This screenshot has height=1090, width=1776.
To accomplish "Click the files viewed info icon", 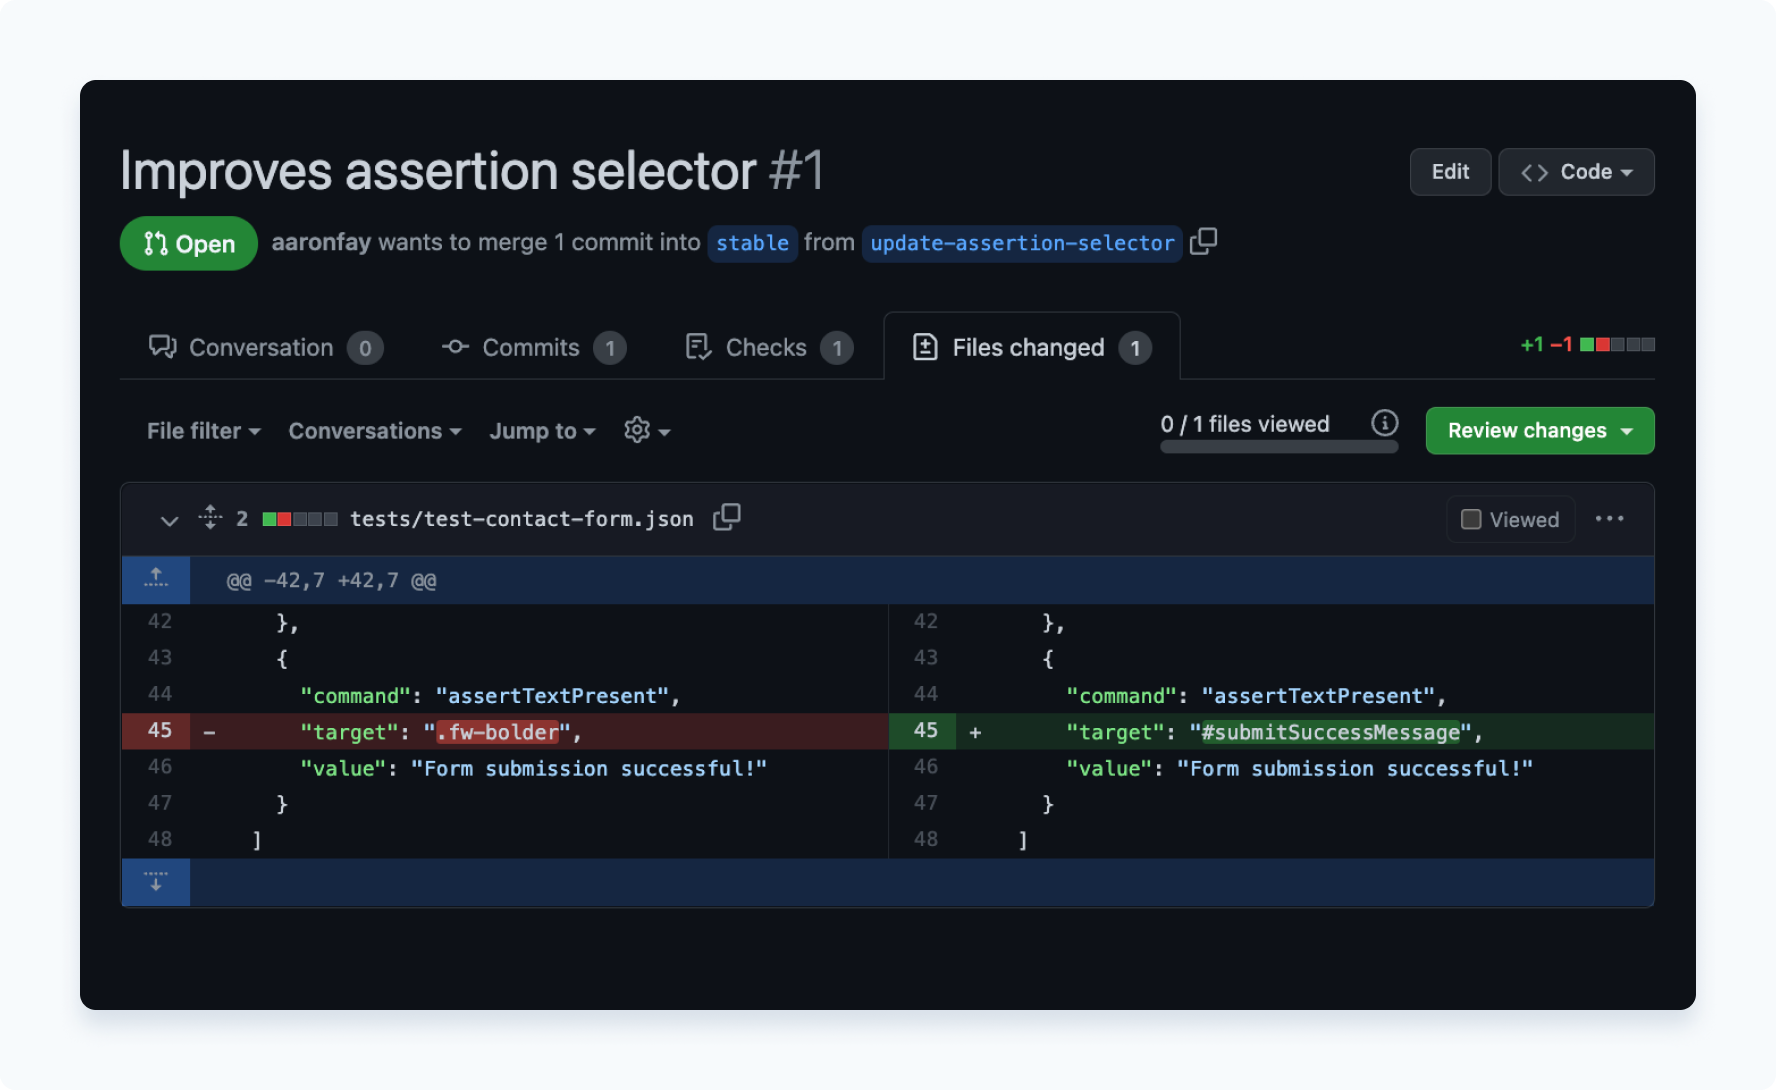I will (1385, 423).
